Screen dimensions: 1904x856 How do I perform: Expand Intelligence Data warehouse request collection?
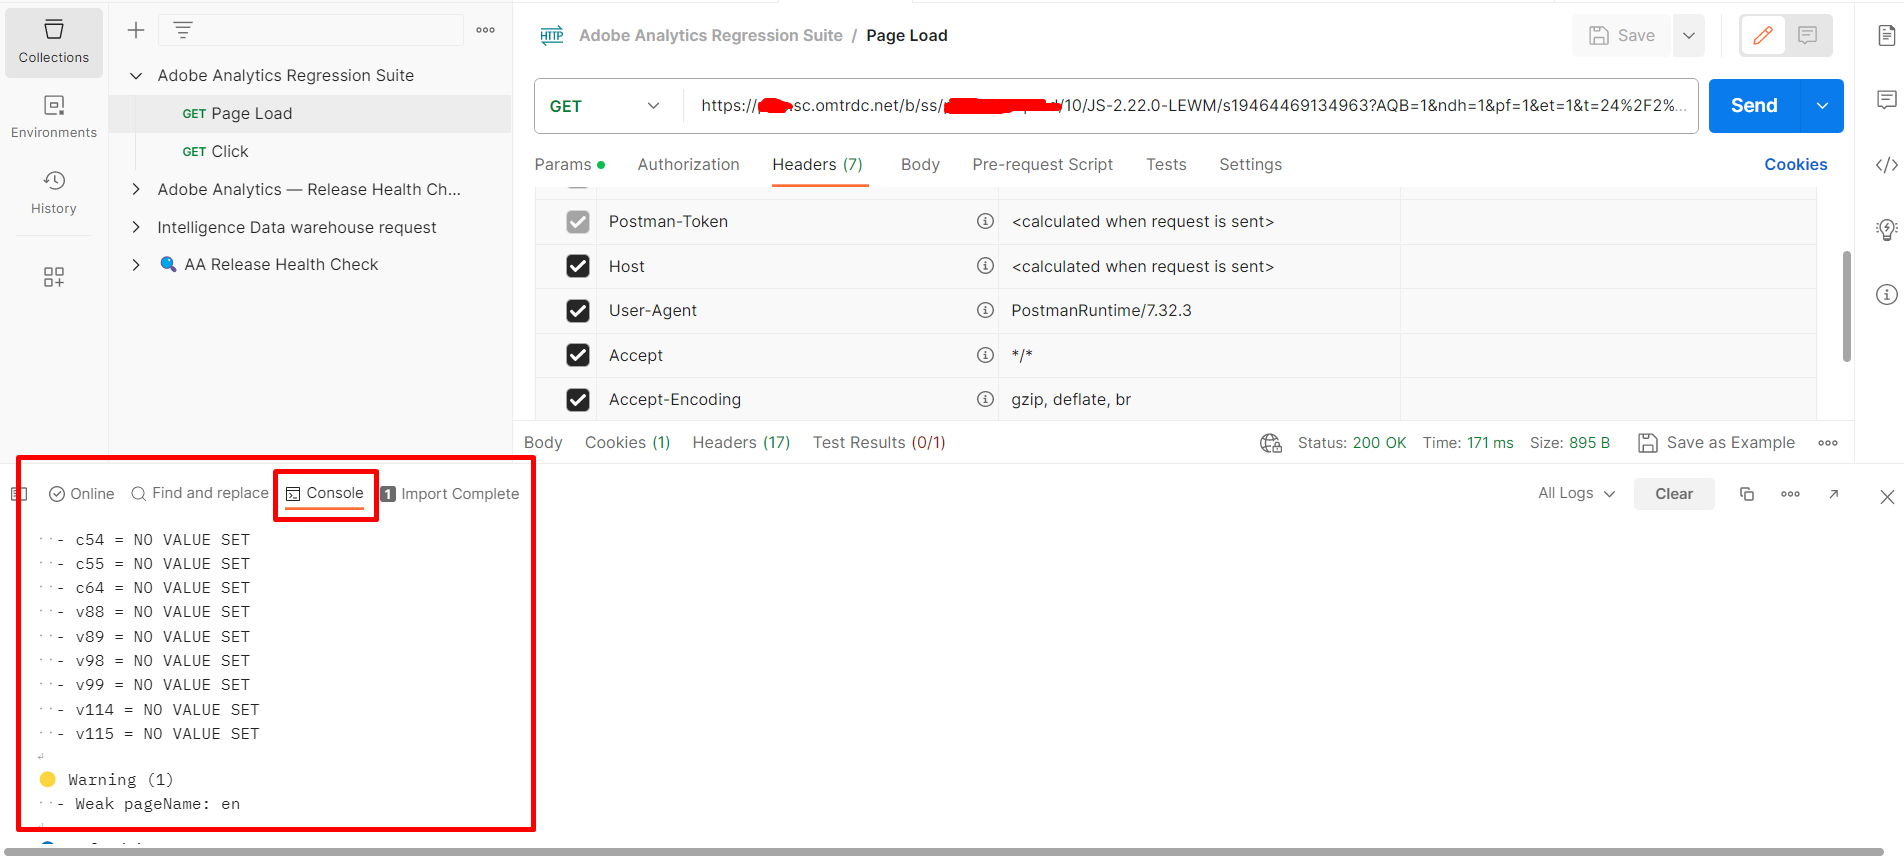[136, 227]
